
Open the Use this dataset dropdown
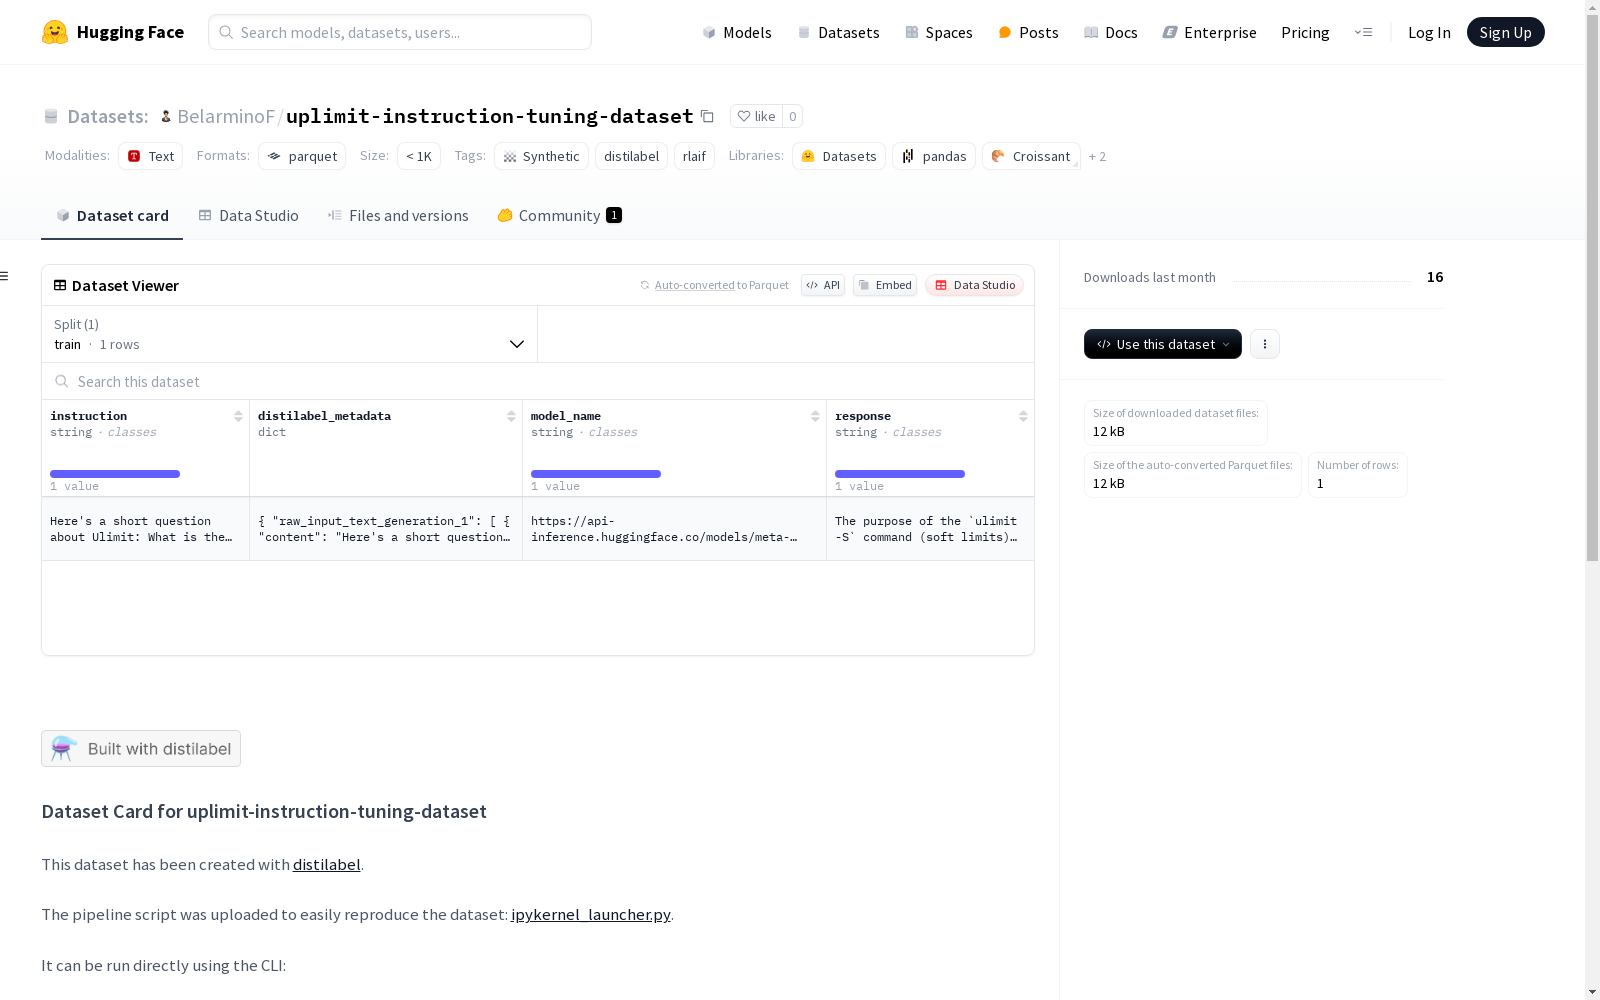(1163, 344)
